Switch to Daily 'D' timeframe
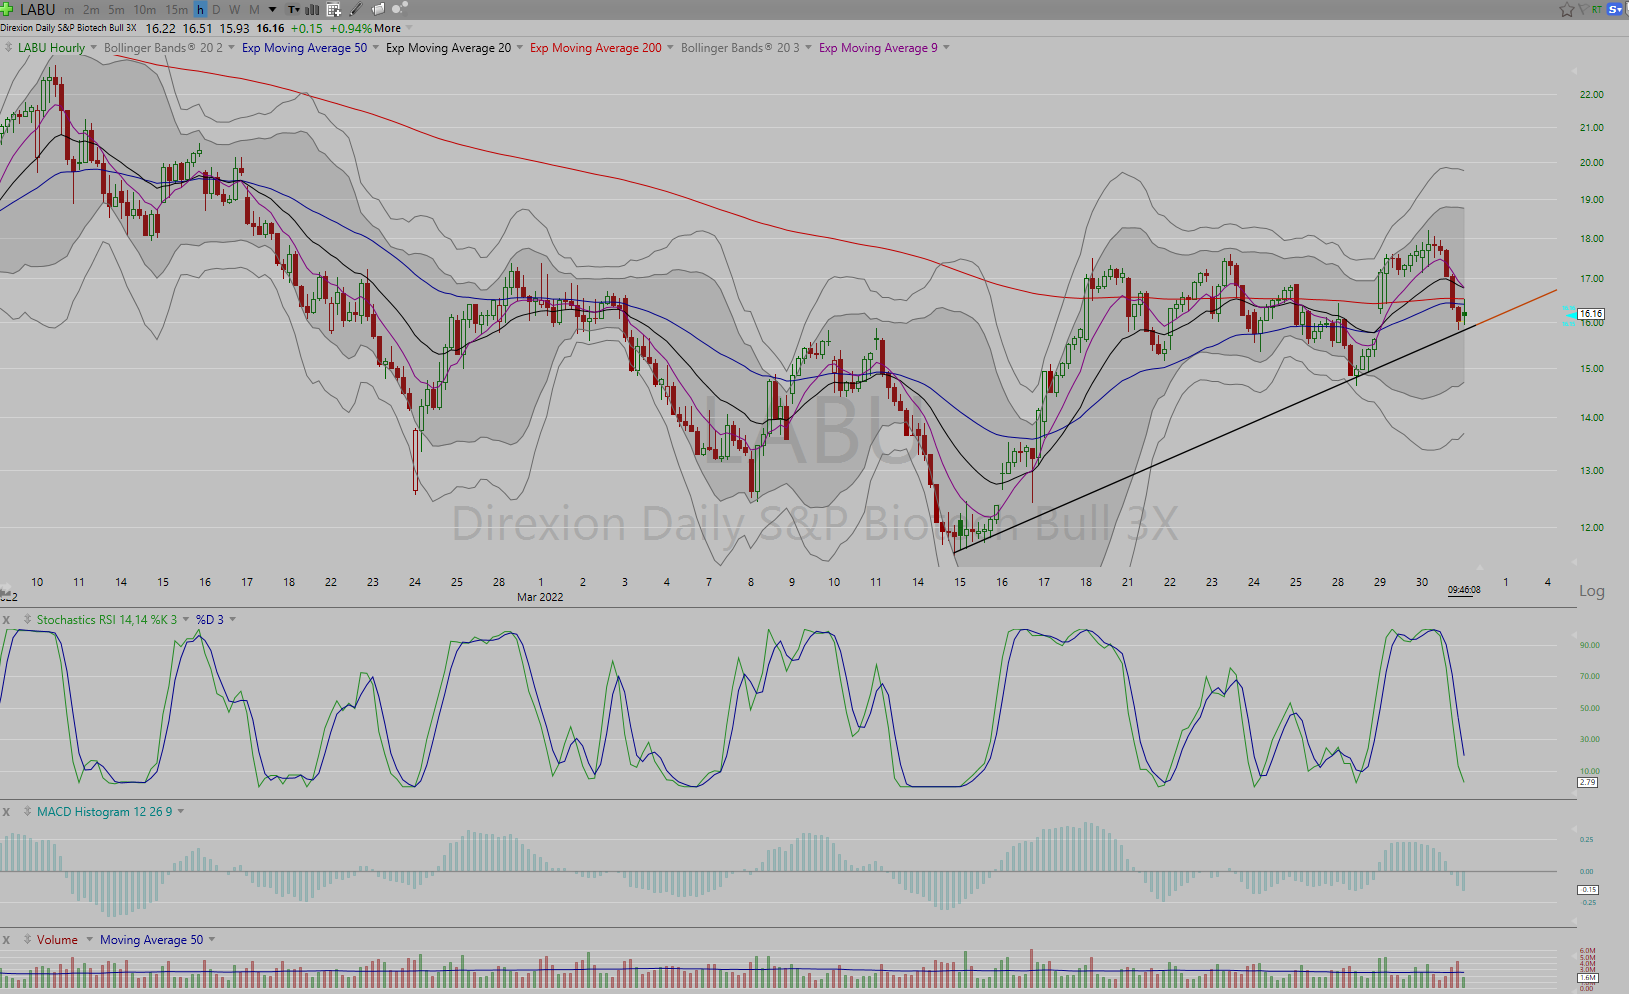Screen dimensions: 1629x994 tap(216, 10)
